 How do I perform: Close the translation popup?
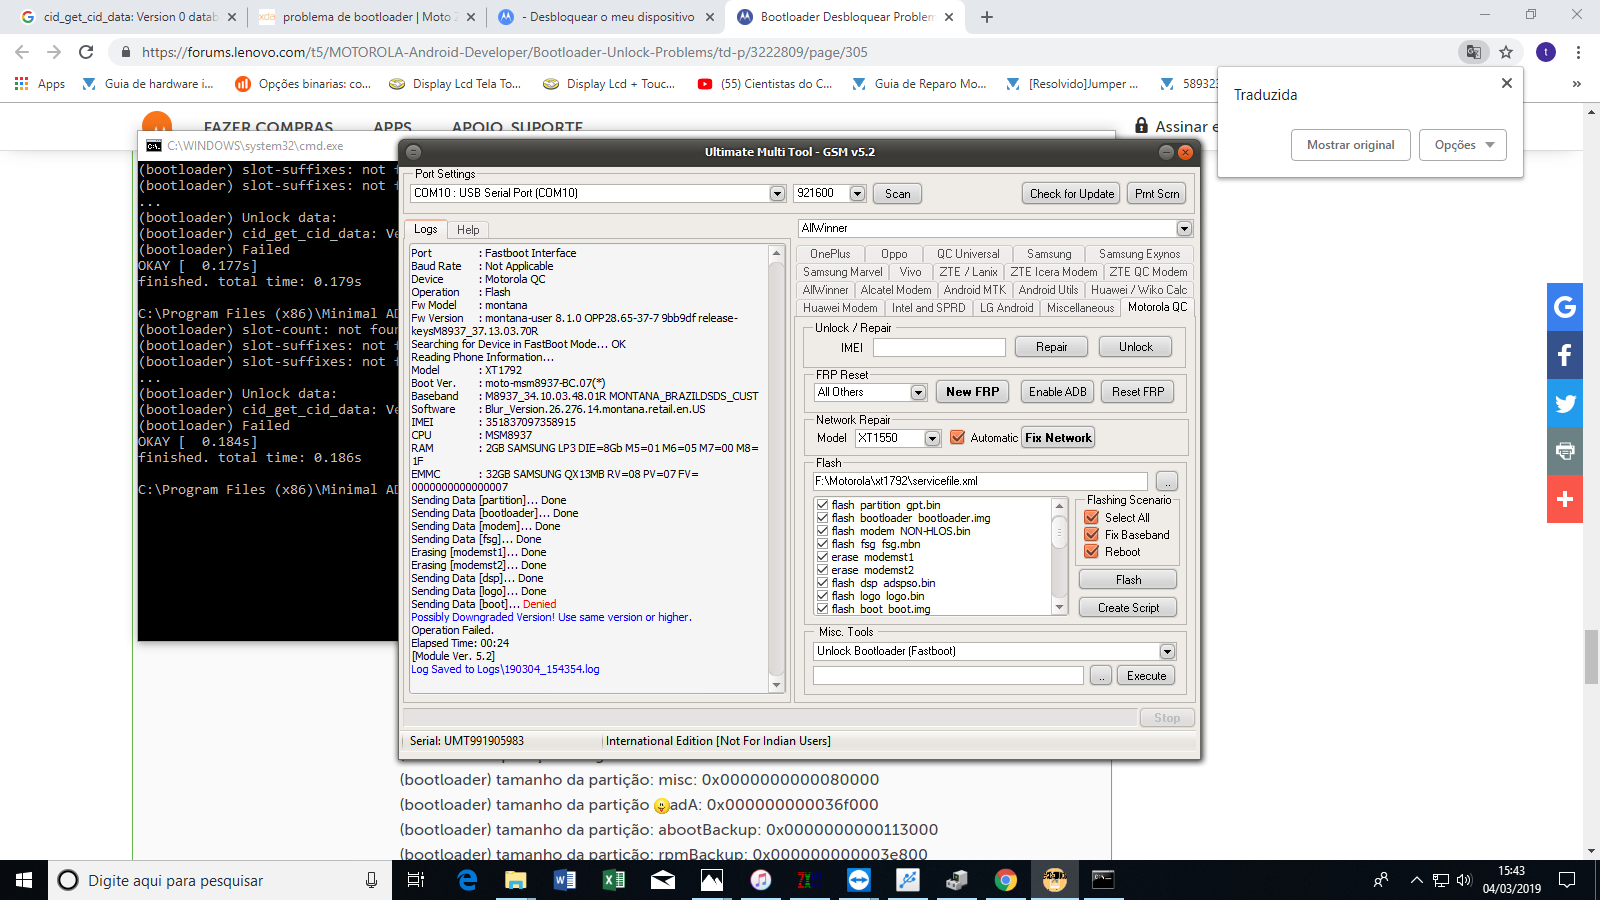pos(1507,83)
